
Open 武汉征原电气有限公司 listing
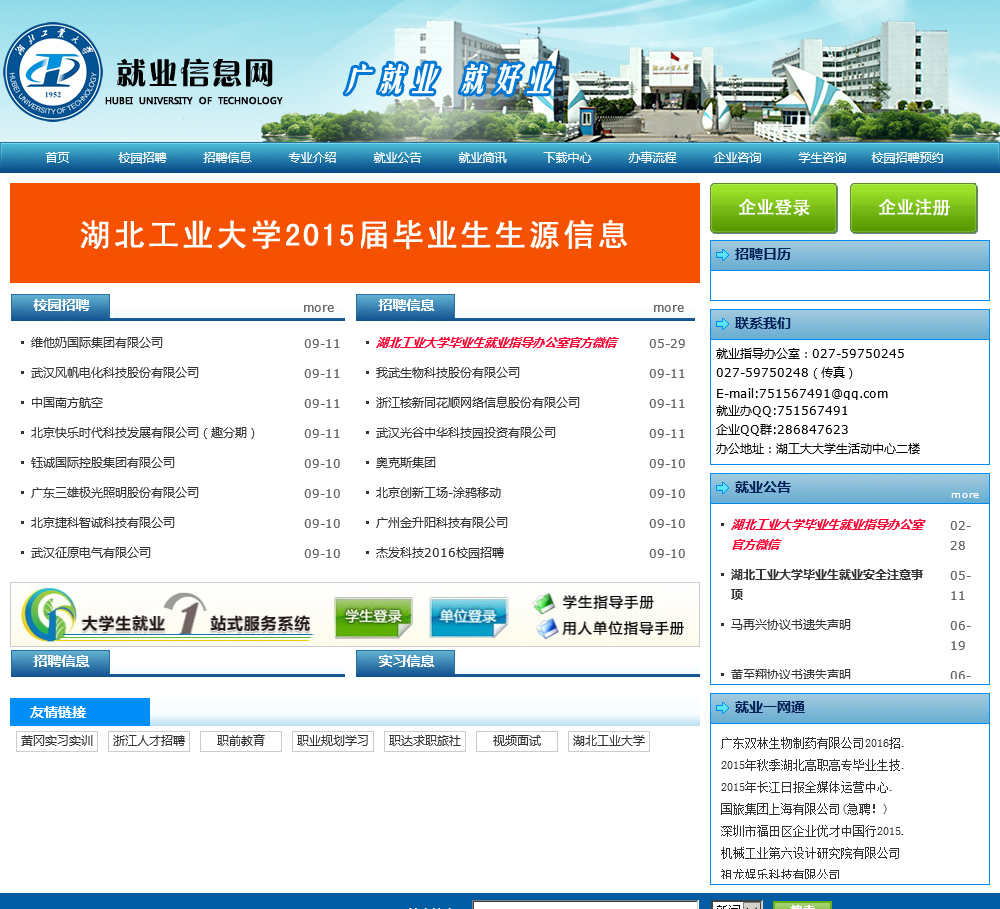tap(91, 552)
